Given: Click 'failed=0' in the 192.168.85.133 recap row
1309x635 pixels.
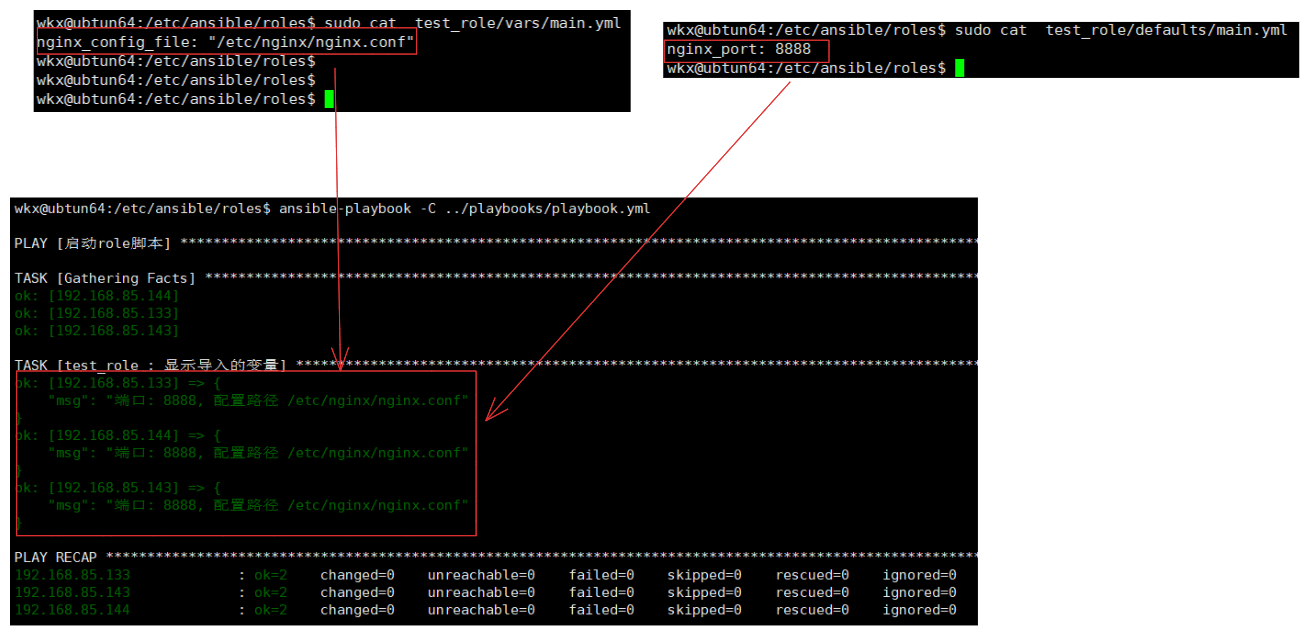Looking at the screenshot, I should pos(602,575).
